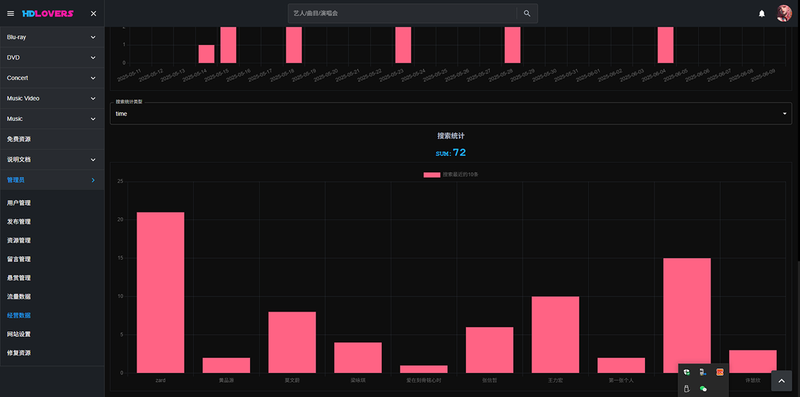This screenshot has width=800, height=397.
Task: Click the search magnifier icon
Action: point(527,13)
